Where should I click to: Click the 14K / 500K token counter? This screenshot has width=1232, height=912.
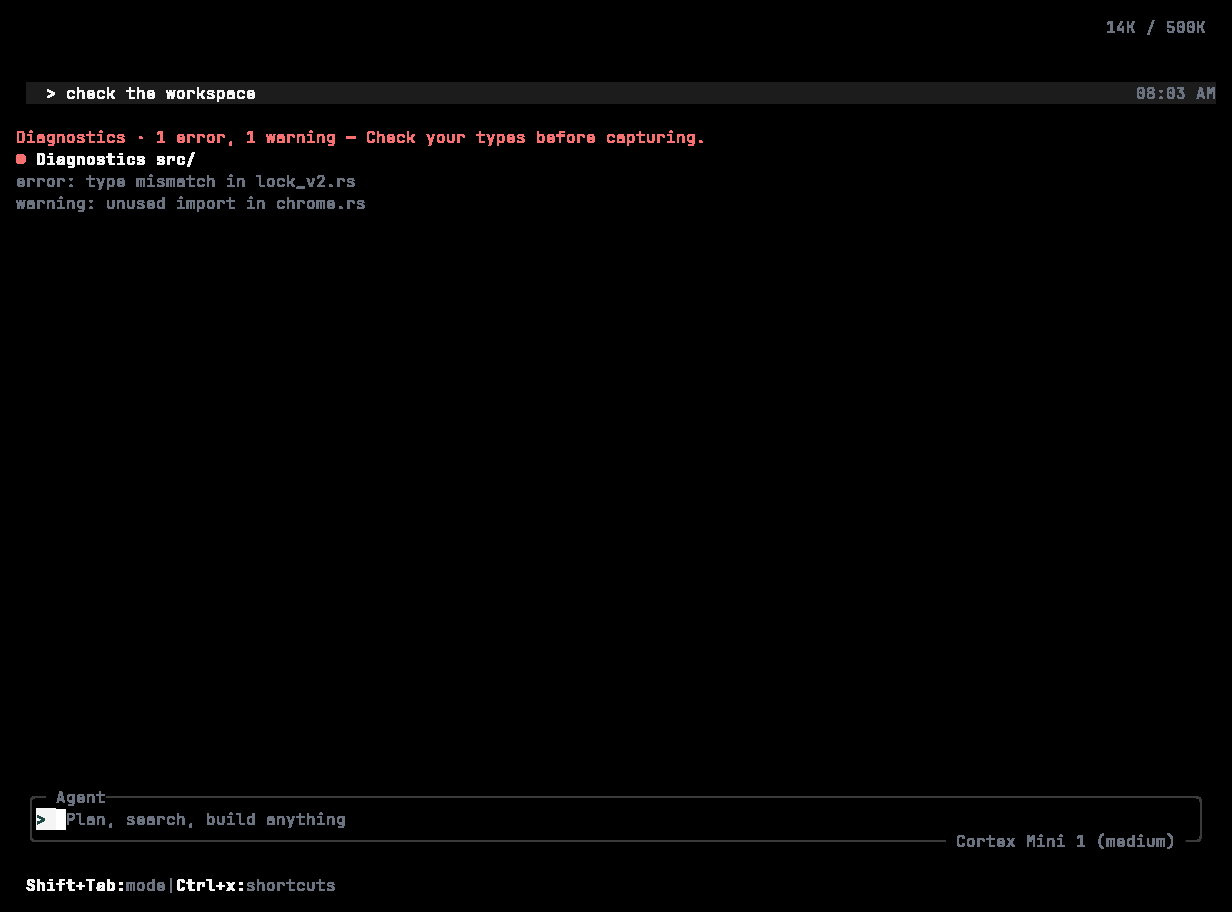coord(1155,27)
